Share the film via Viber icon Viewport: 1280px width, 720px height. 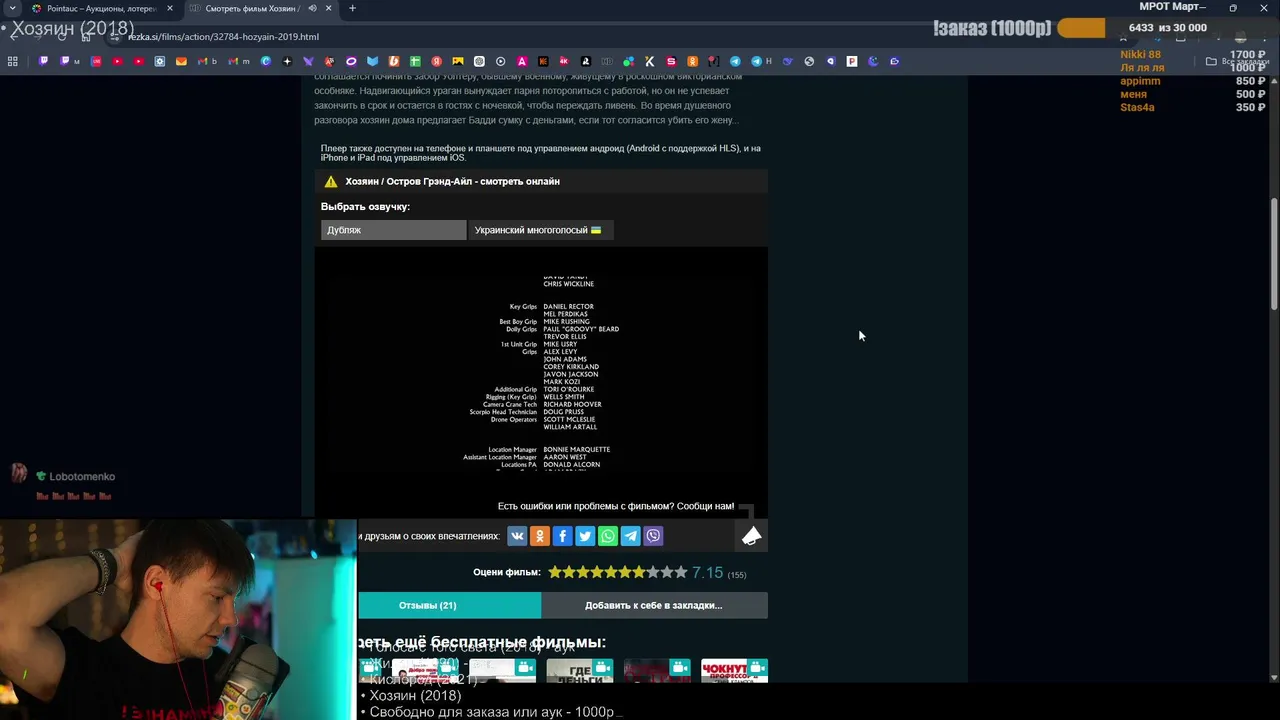point(653,536)
